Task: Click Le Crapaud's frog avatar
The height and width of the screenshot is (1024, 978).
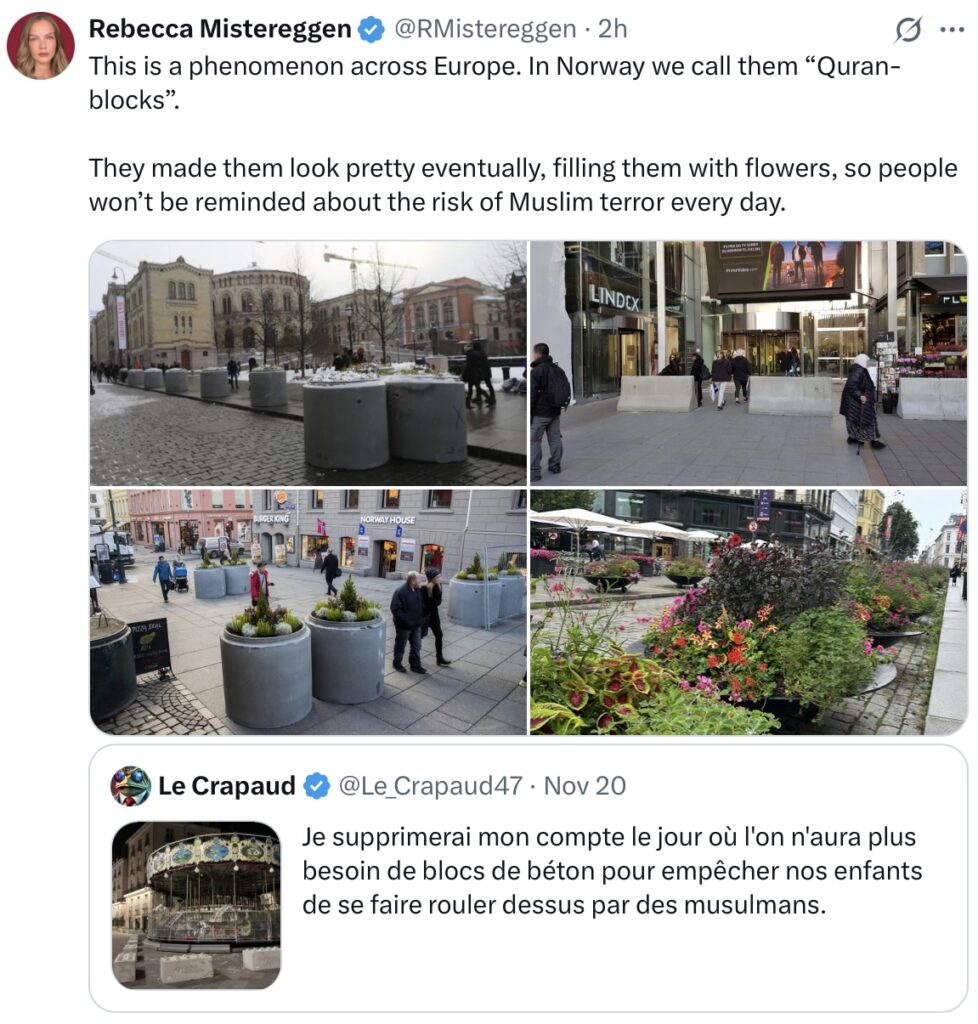Action: tap(131, 786)
